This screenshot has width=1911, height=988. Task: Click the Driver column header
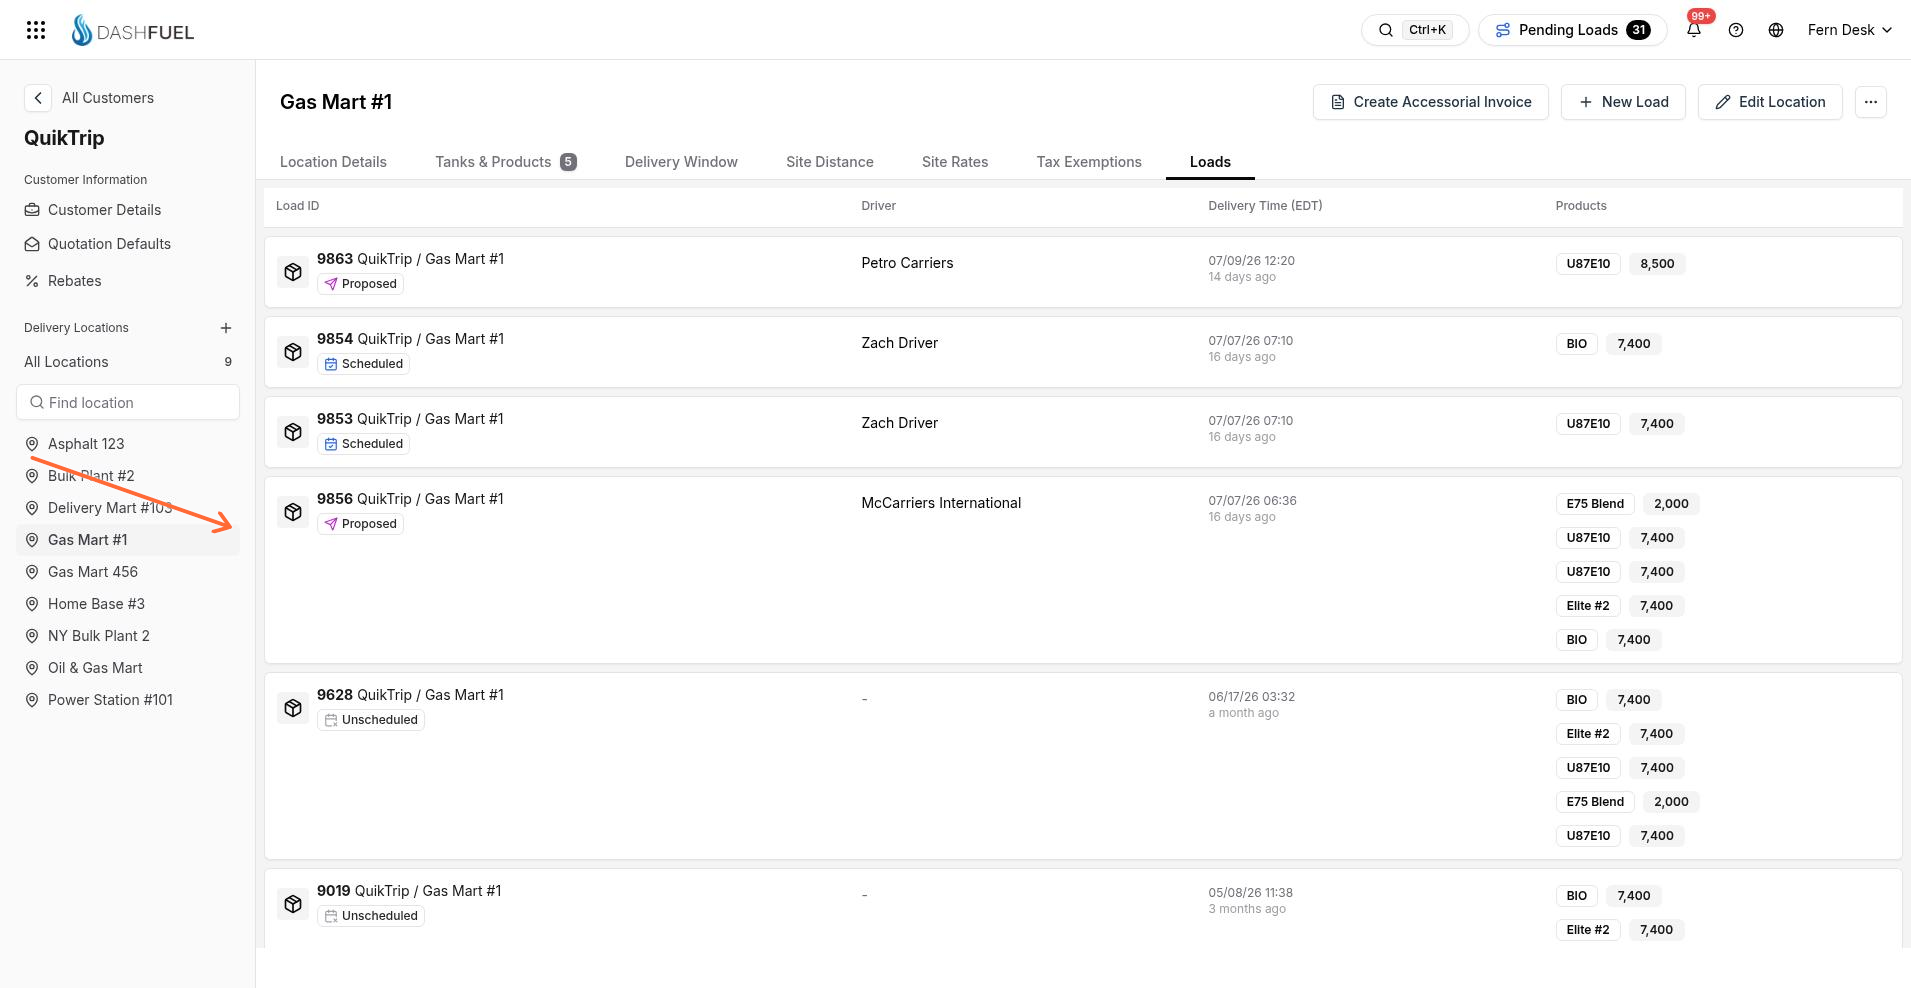click(x=878, y=206)
